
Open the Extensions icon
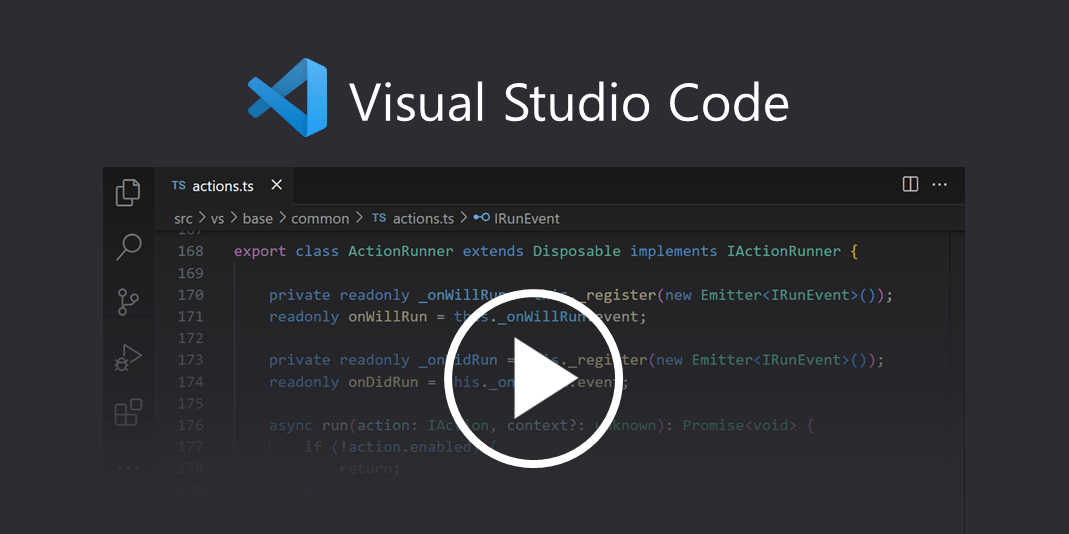[128, 412]
